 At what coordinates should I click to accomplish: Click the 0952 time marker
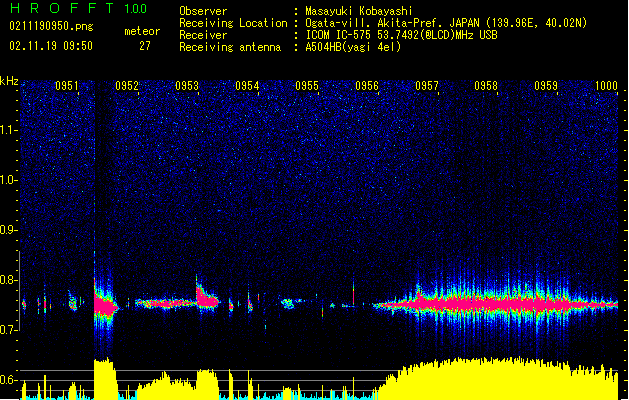pyautogui.click(x=127, y=86)
